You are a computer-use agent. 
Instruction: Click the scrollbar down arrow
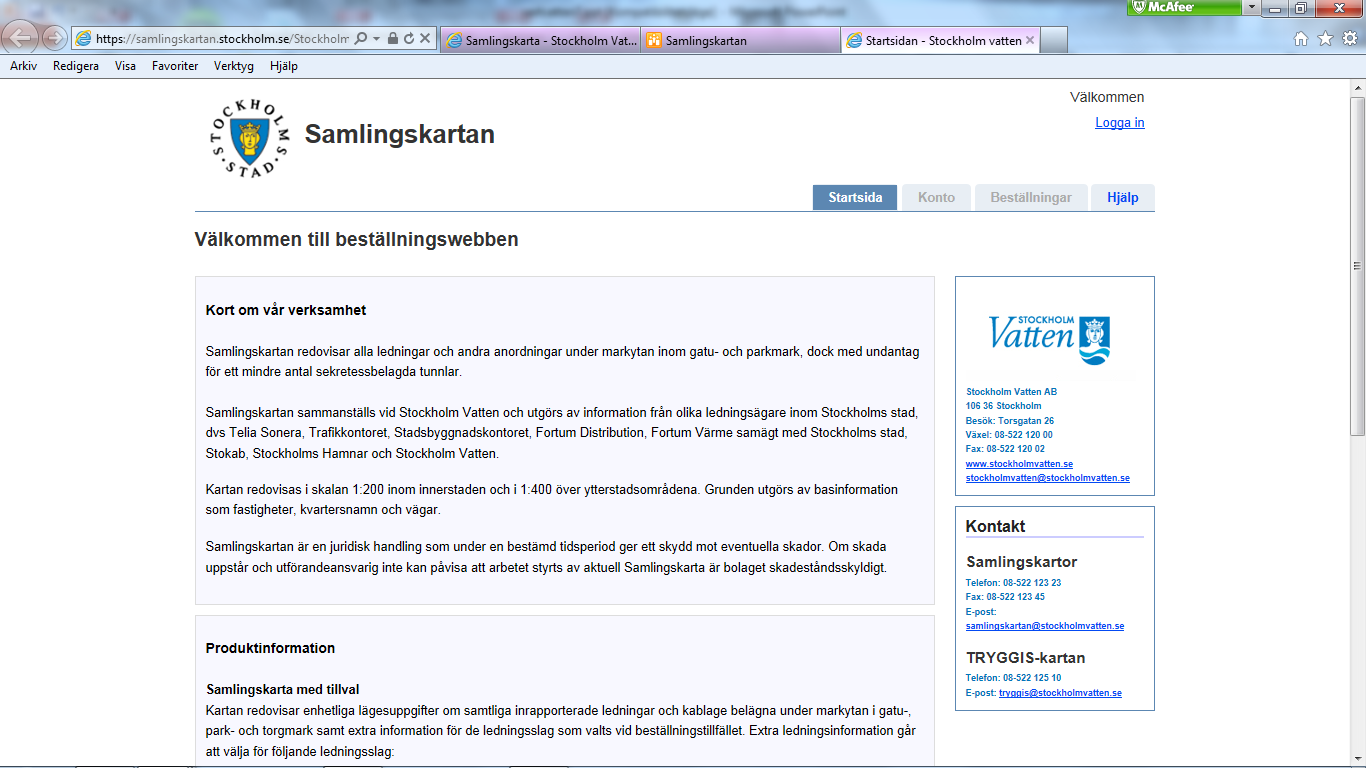(1357, 759)
